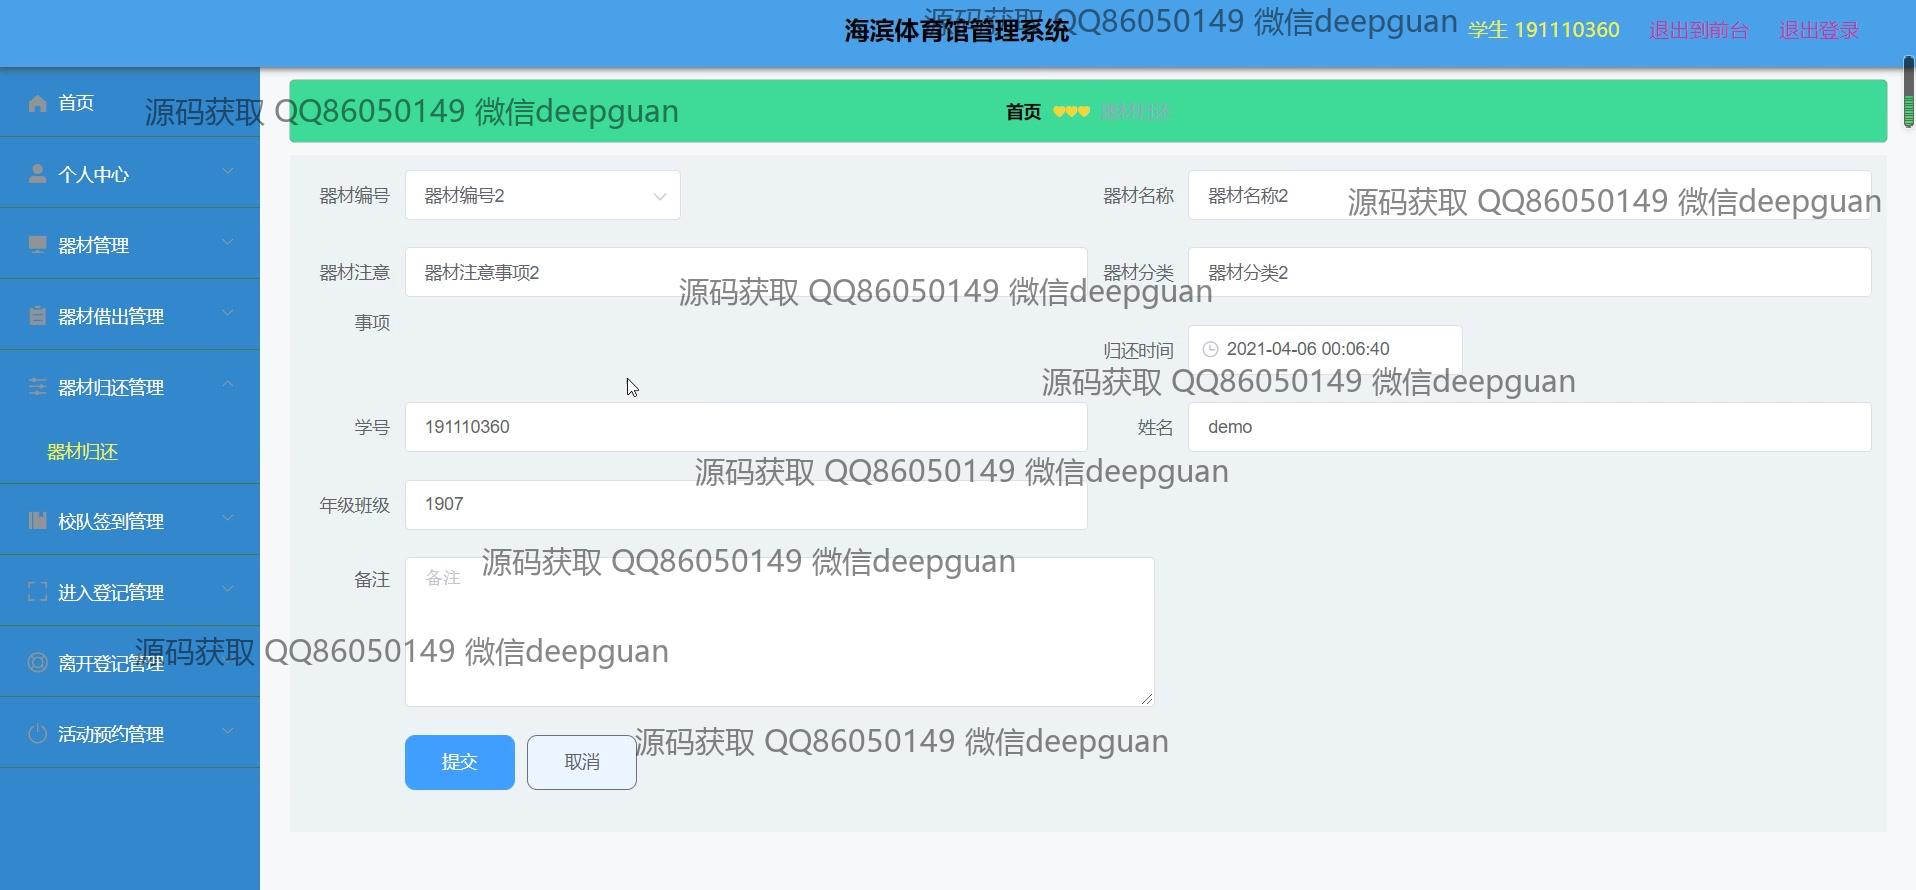Cancel the form with the 取消 button
This screenshot has width=1916, height=890.
(582, 762)
